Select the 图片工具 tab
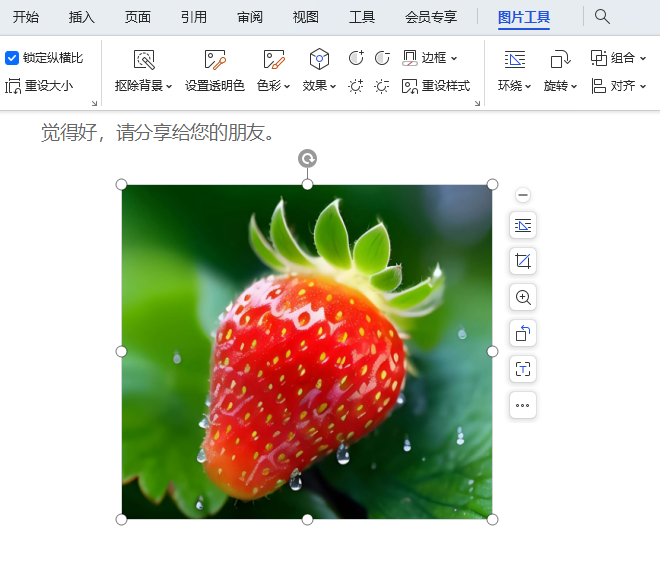Viewport: 660px width, 569px height. 524,17
